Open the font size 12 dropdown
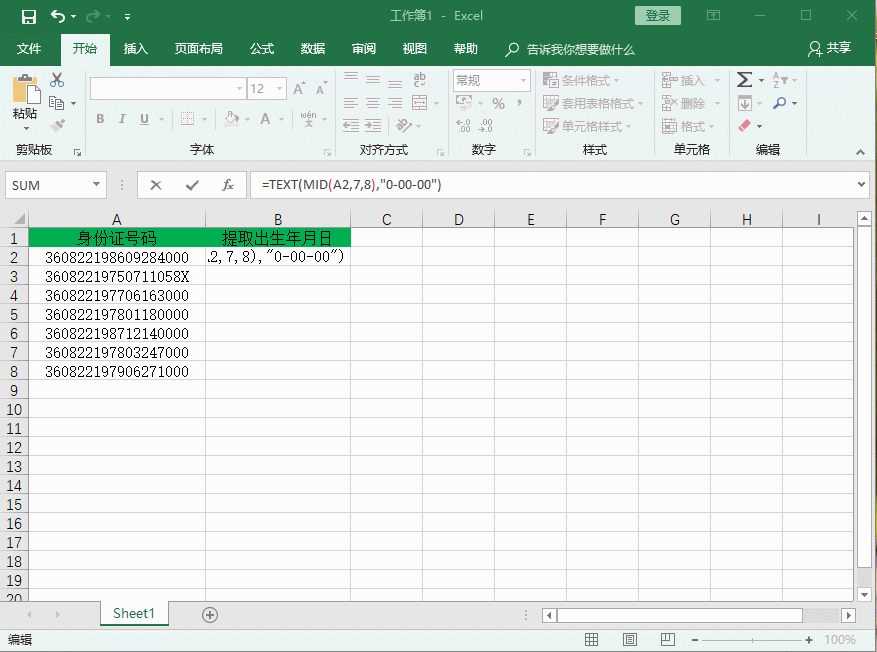This screenshot has height=652, width=877. [278, 88]
